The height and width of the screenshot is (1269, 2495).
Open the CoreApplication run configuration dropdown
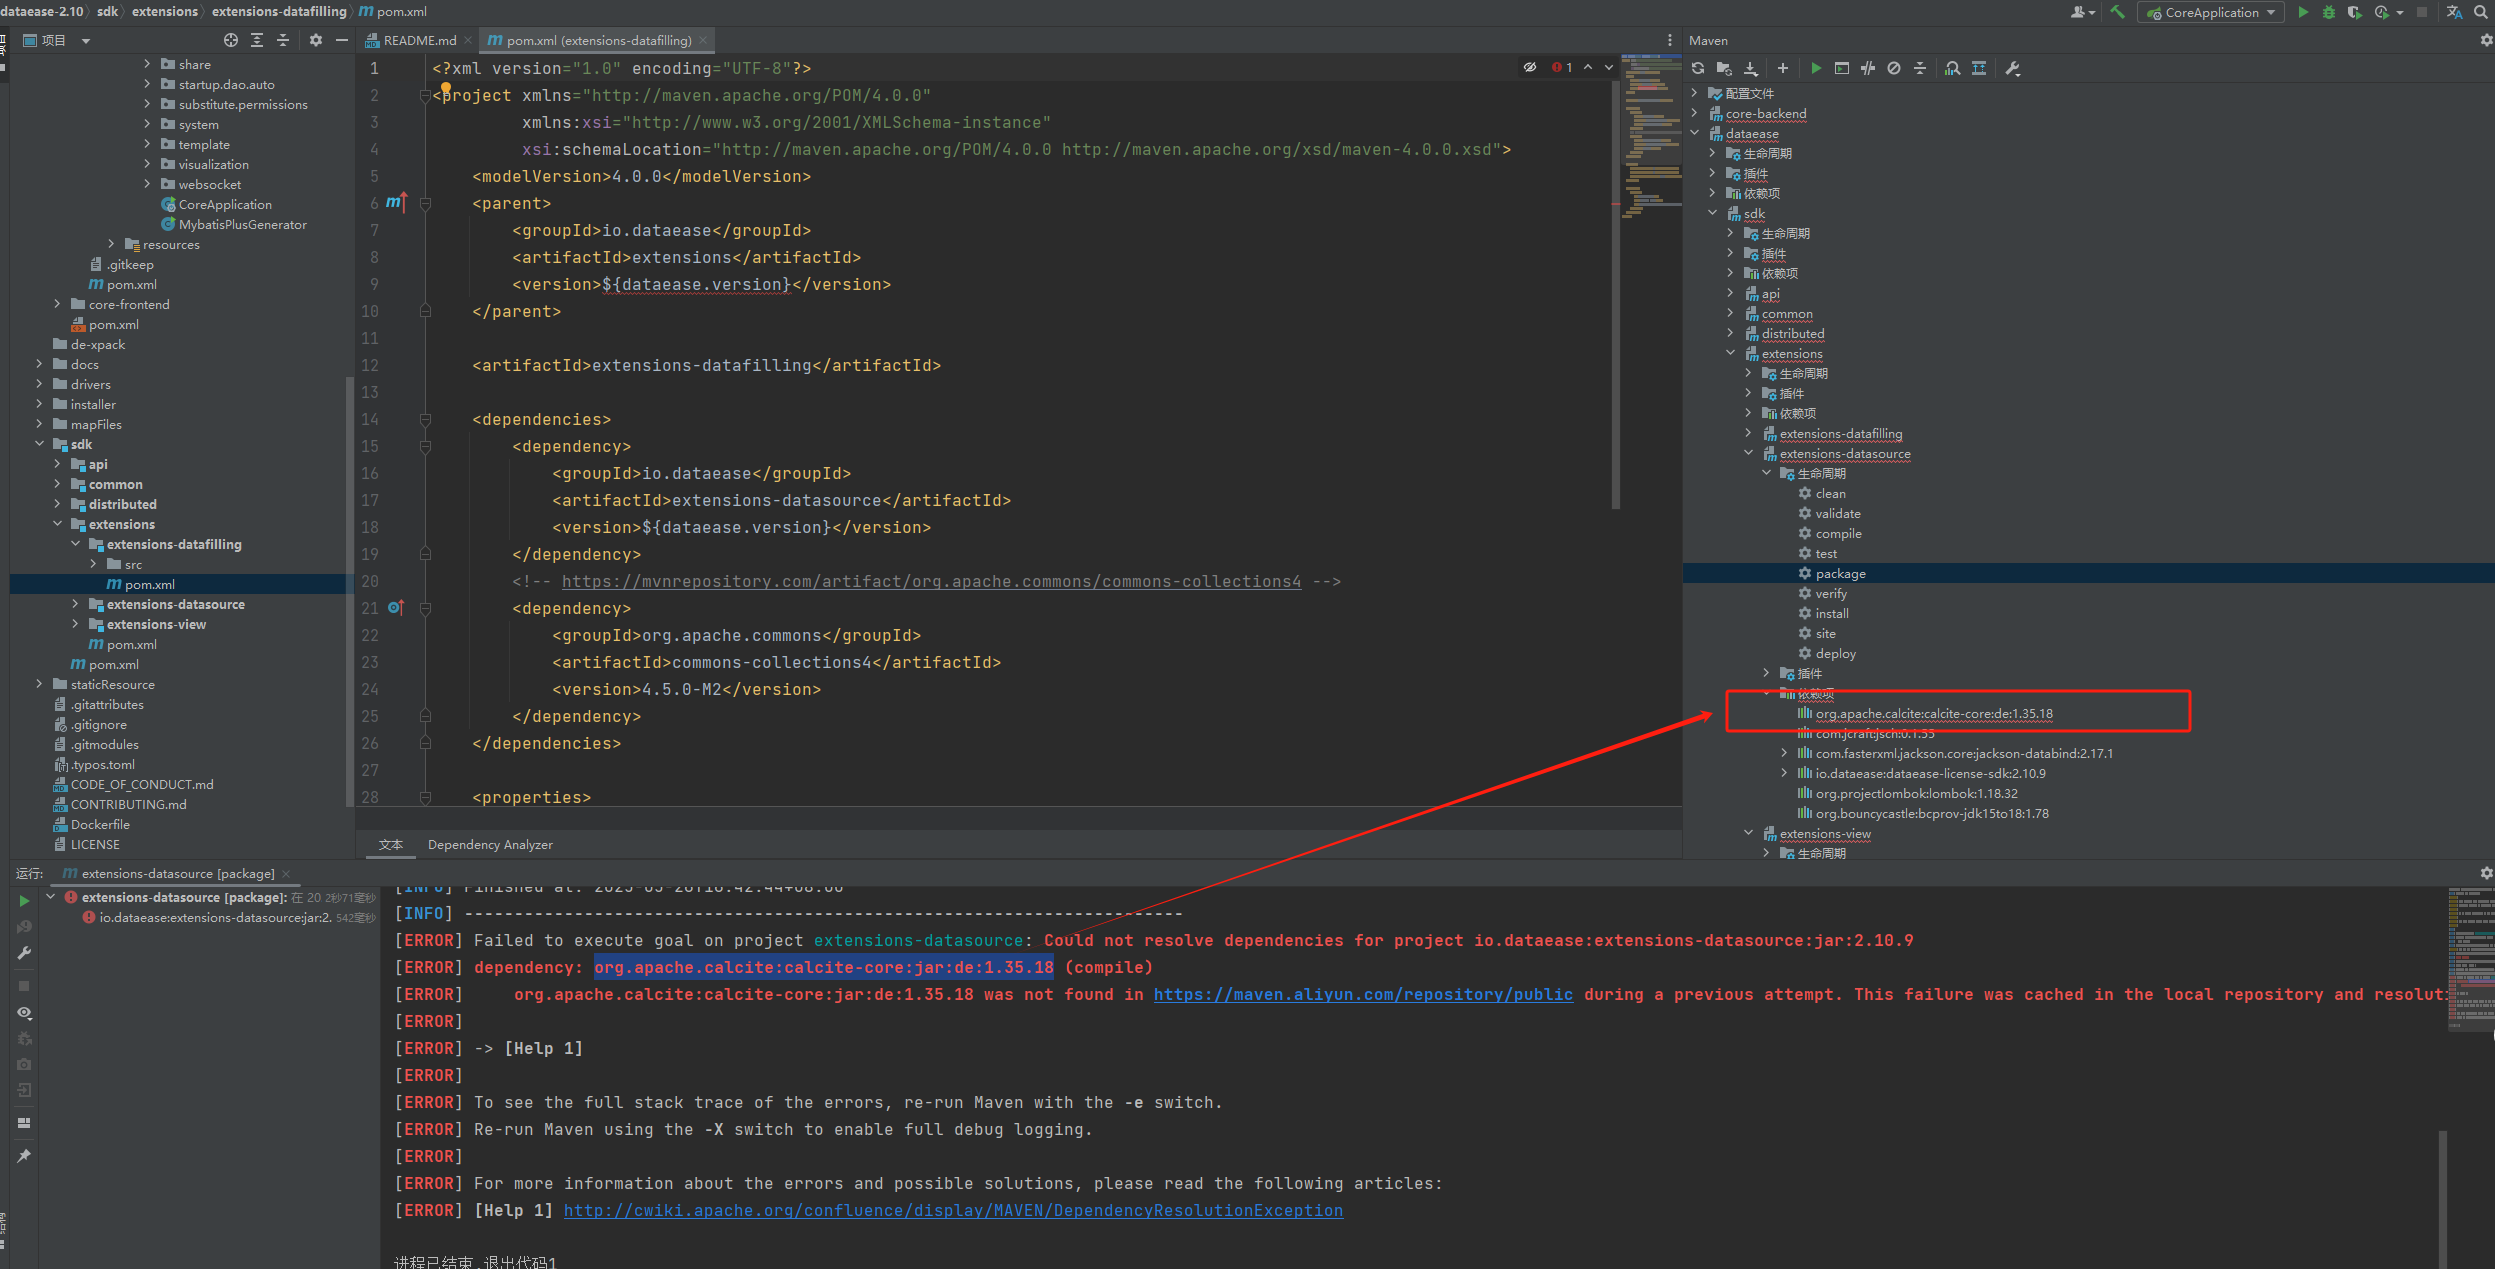2211,12
